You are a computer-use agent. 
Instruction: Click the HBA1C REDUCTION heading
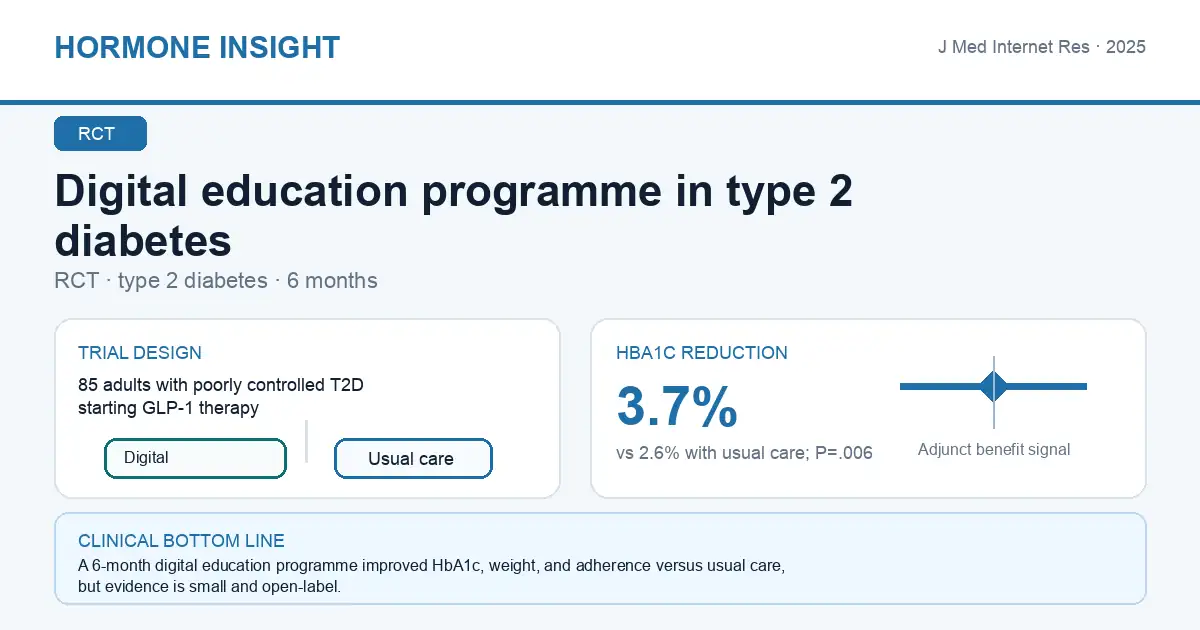point(702,353)
